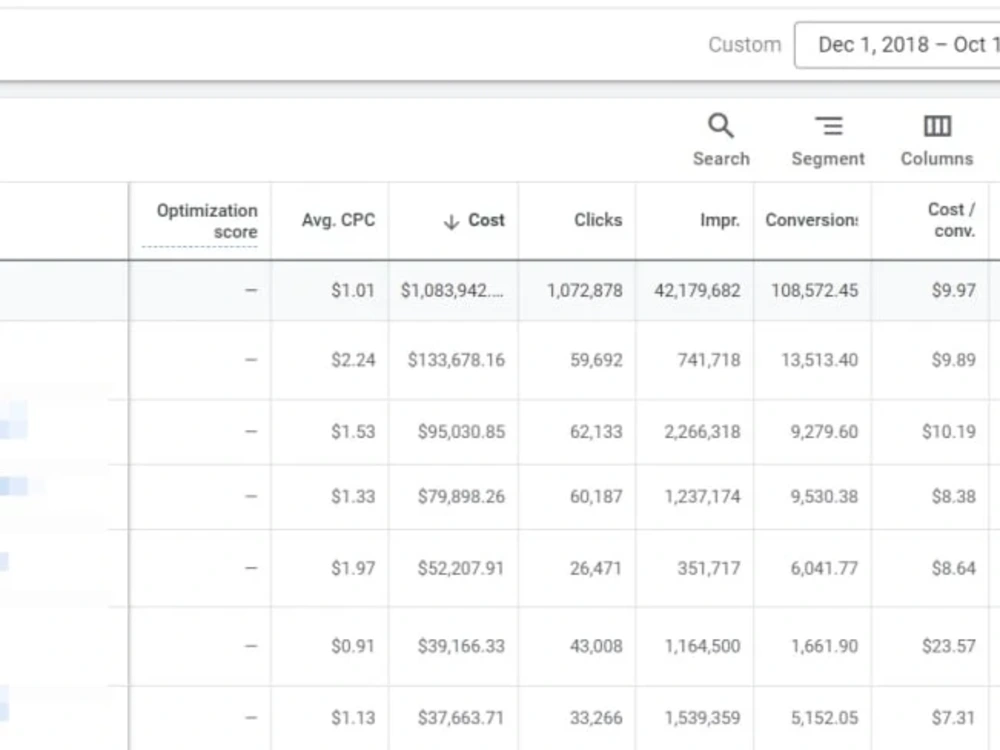
Task: Select the $133,678.16 cost cell
Action: (456, 360)
